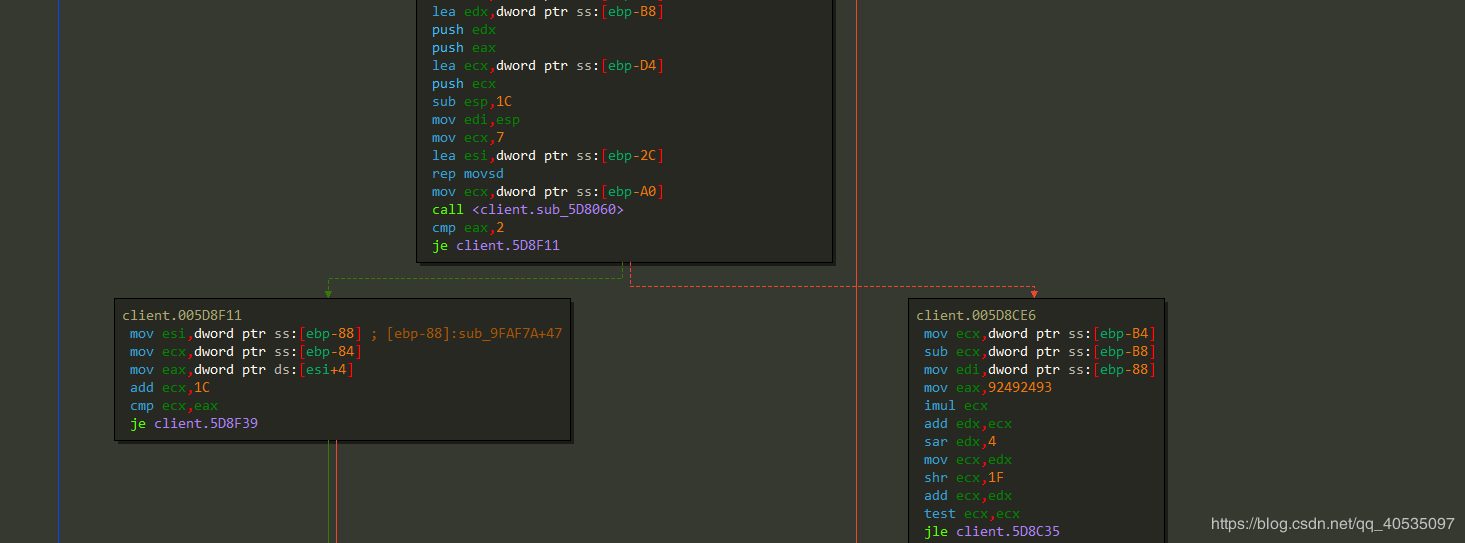This screenshot has height=543, width=1465.
Task: Highlight the 'rep movsd' instruction
Action: [x=468, y=174]
